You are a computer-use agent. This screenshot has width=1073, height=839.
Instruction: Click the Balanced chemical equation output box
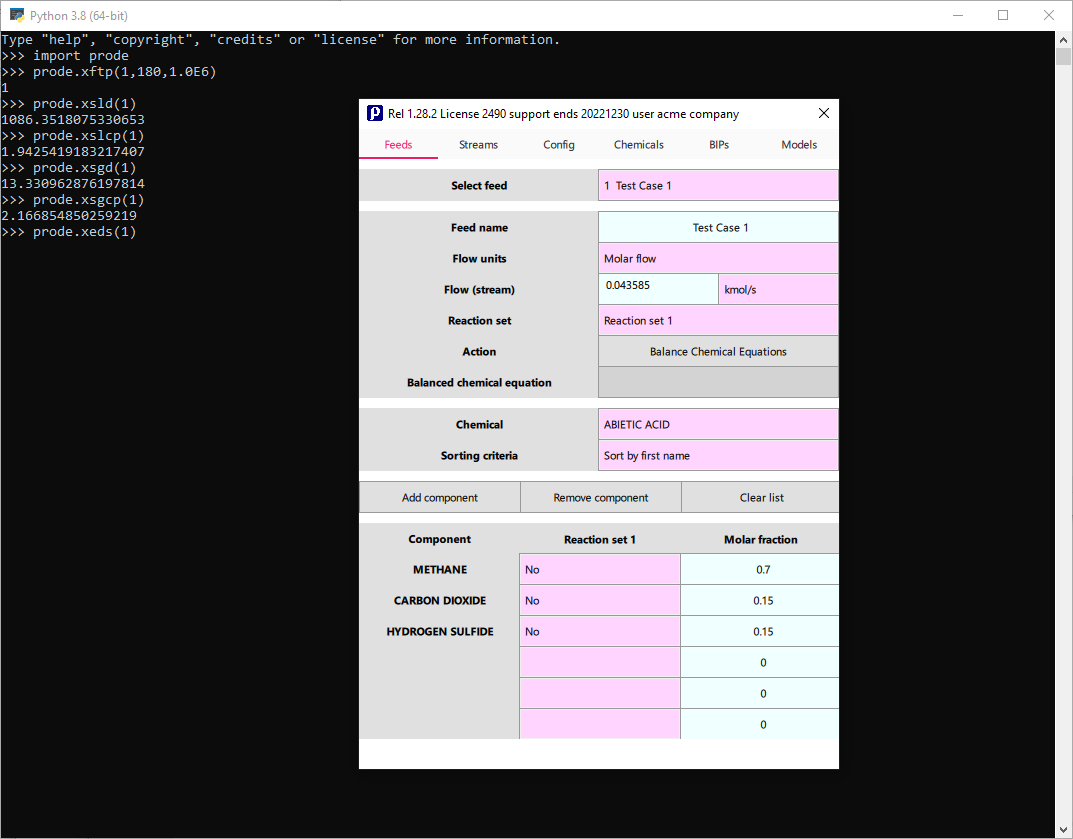tap(718, 383)
